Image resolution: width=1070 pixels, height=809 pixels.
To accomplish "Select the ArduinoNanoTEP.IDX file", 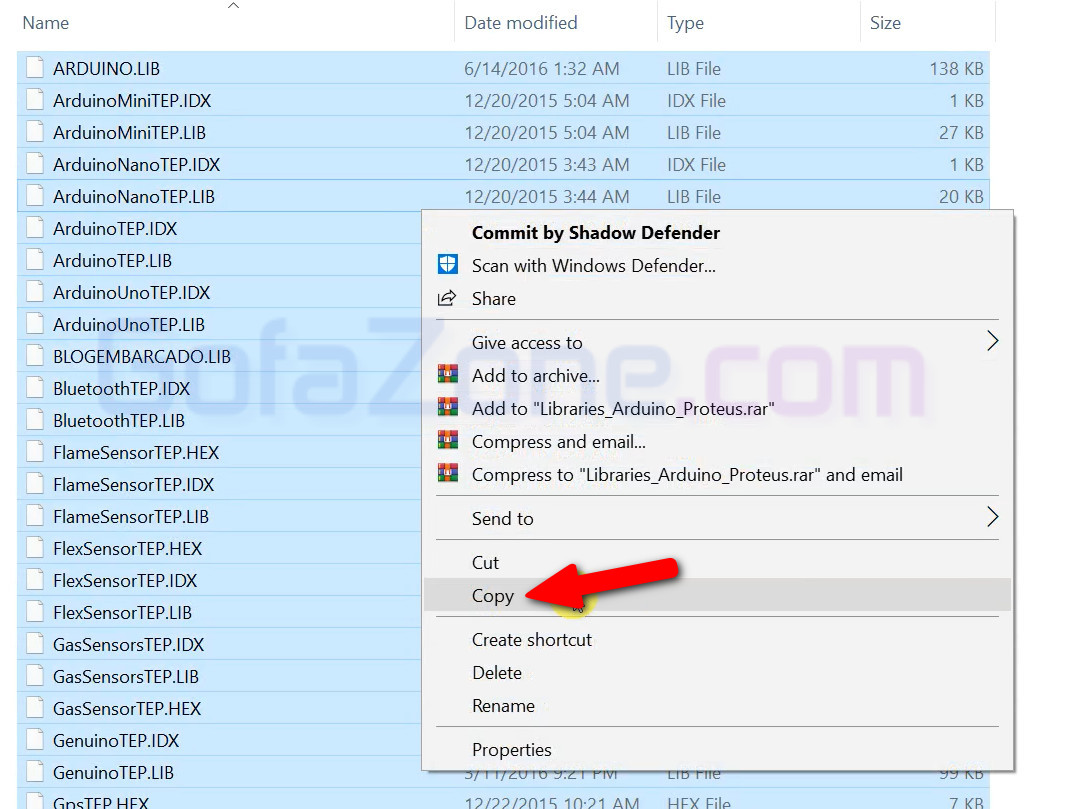I will [136, 165].
